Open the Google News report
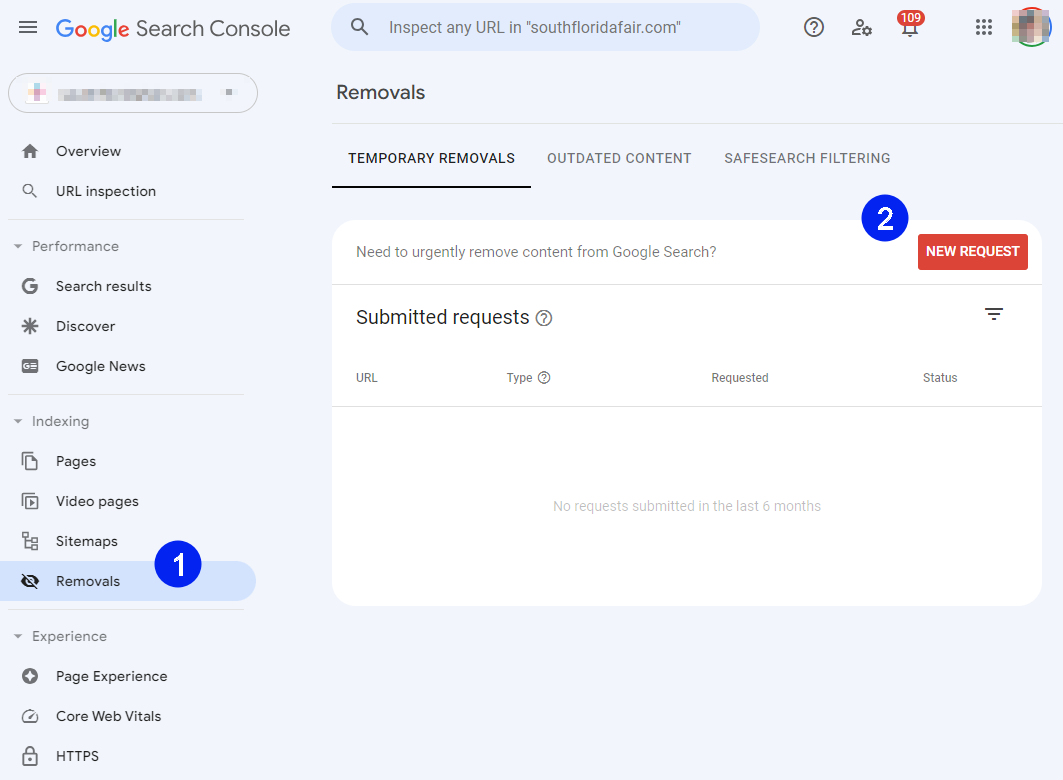This screenshot has width=1063, height=780. point(100,366)
